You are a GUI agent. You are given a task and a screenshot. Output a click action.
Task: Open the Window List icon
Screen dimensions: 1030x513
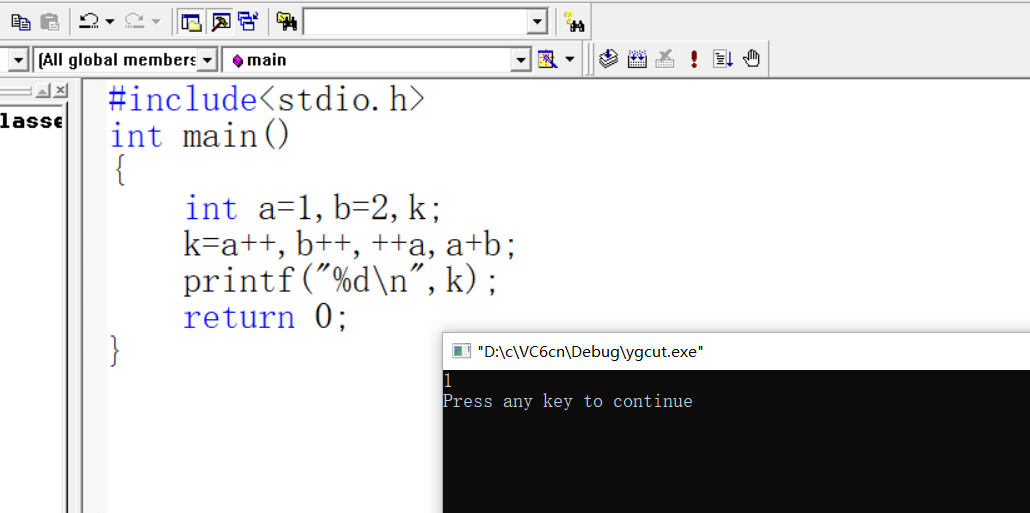(248, 22)
